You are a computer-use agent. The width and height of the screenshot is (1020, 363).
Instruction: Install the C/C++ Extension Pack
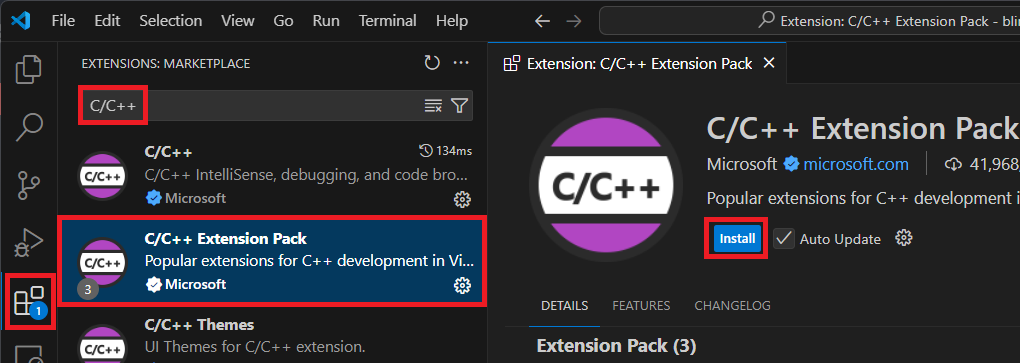(737, 239)
